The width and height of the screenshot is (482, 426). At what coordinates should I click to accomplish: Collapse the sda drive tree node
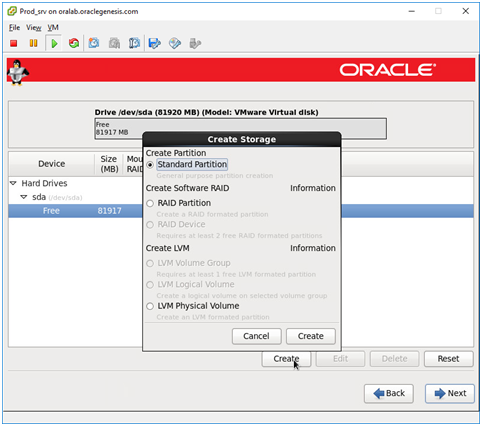click(x=24, y=197)
